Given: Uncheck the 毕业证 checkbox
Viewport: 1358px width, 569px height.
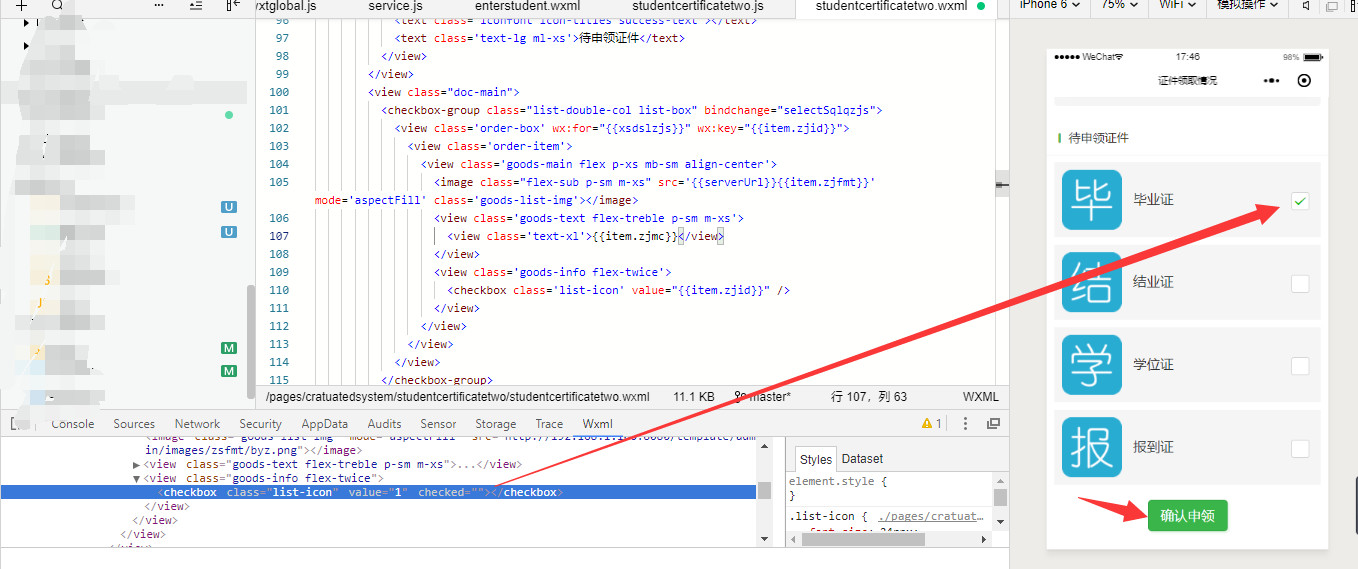Looking at the screenshot, I should click(x=1299, y=201).
